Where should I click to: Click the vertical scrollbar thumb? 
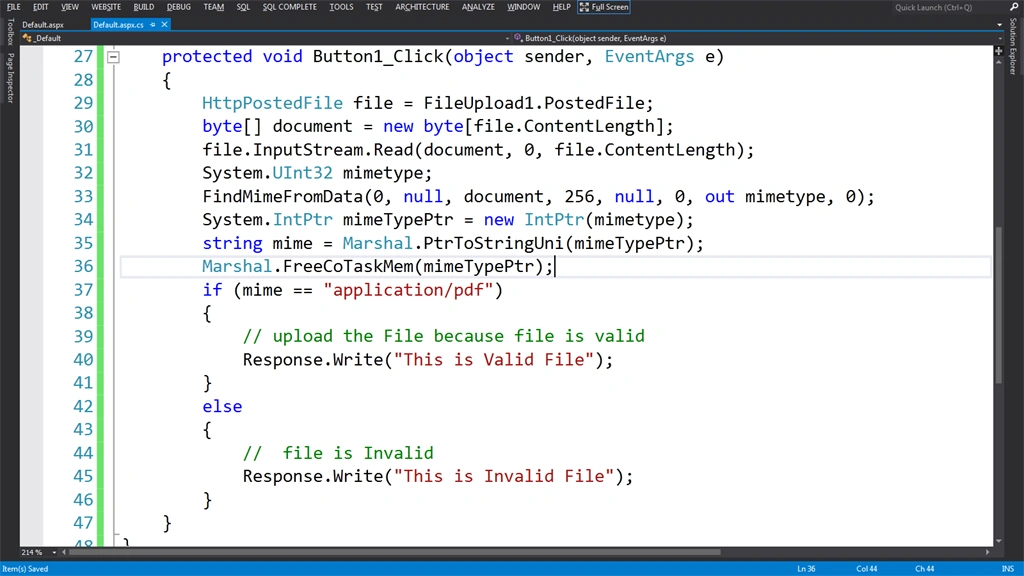[x=999, y=305]
